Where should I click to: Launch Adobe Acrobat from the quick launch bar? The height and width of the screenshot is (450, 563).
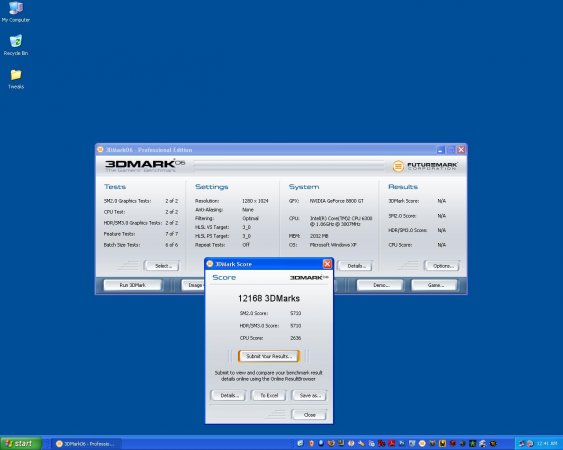point(392,444)
